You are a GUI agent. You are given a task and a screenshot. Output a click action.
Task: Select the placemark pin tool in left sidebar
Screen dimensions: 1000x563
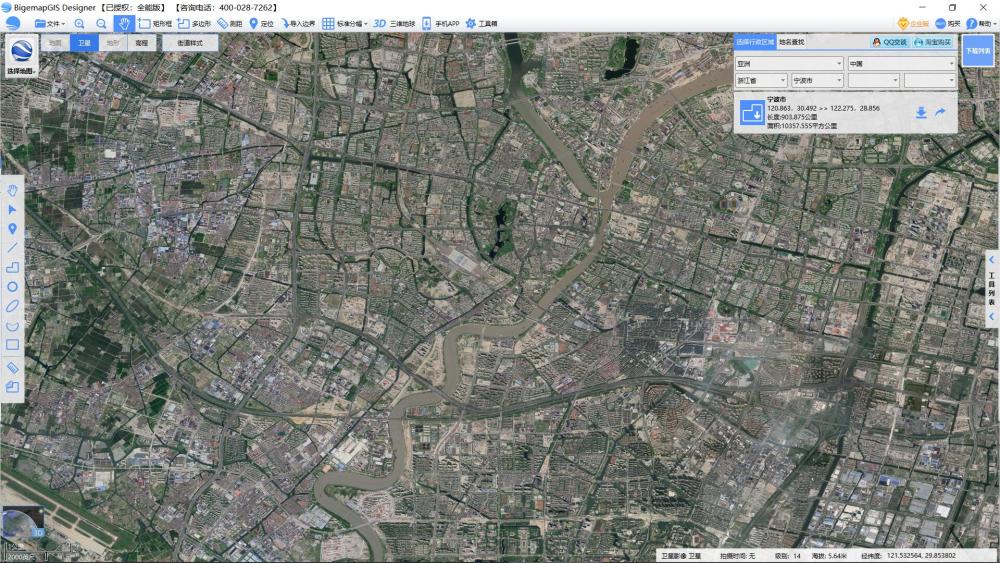(x=12, y=229)
